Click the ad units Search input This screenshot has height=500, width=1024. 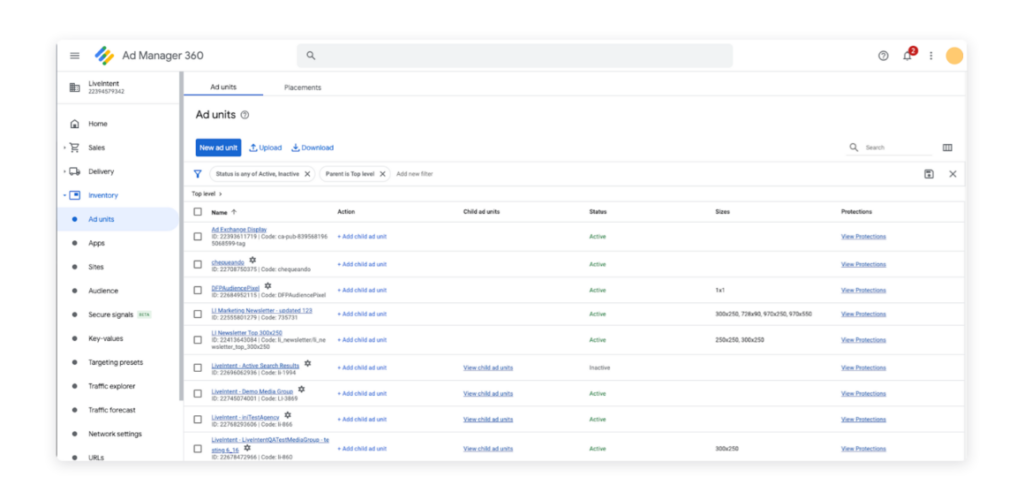(x=897, y=148)
